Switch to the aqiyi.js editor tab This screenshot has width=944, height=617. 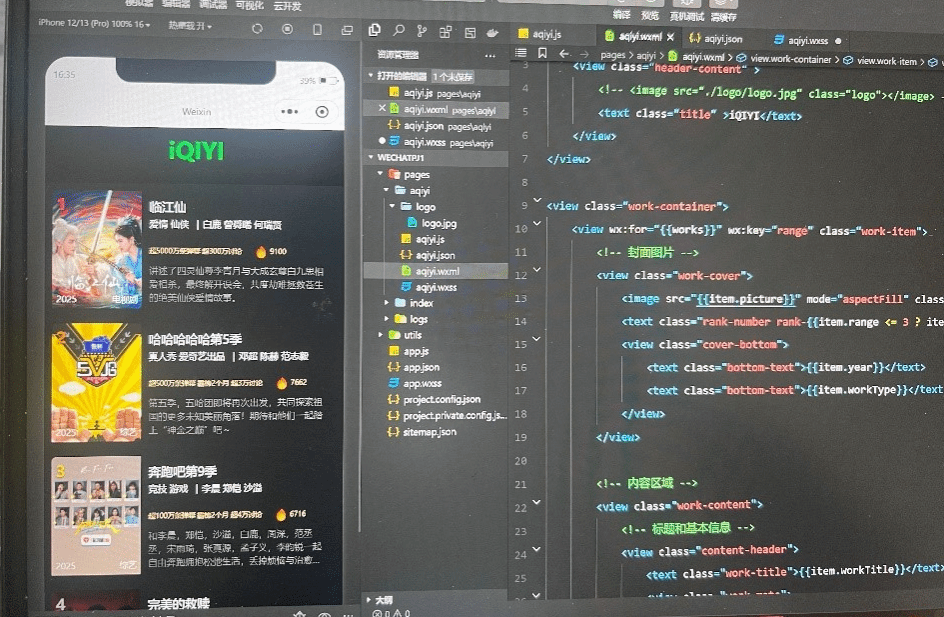(545, 35)
